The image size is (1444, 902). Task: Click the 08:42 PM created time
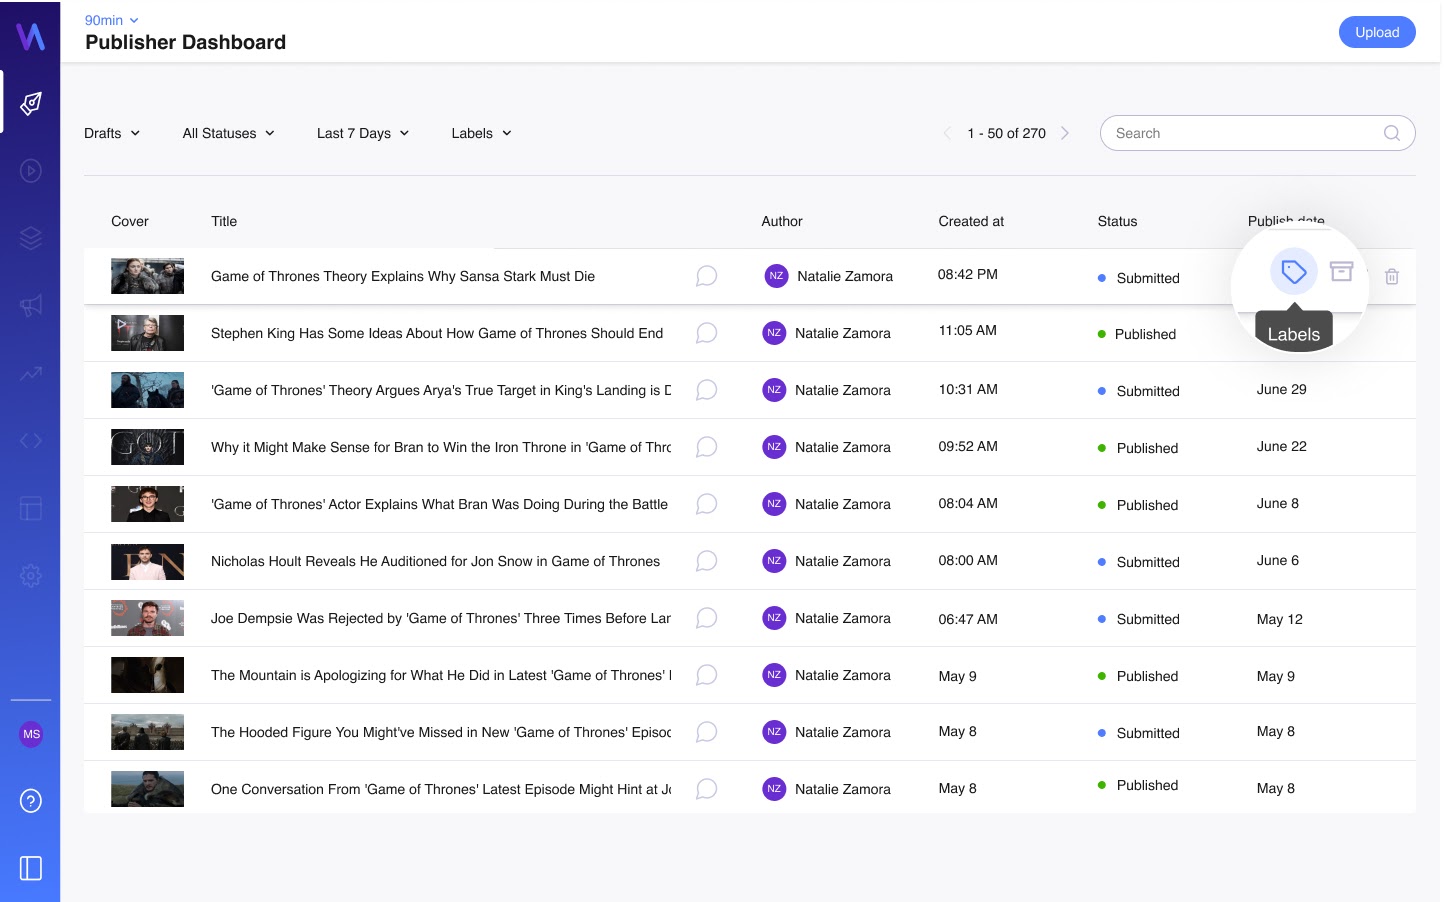967,274
